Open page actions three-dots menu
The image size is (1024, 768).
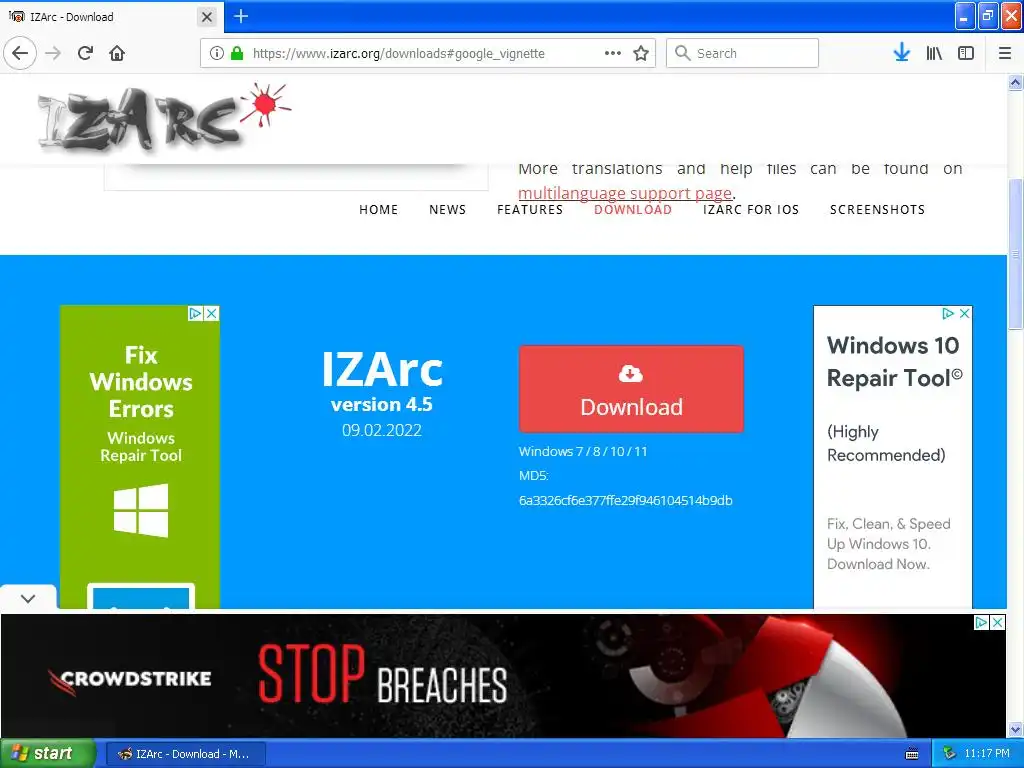point(613,53)
